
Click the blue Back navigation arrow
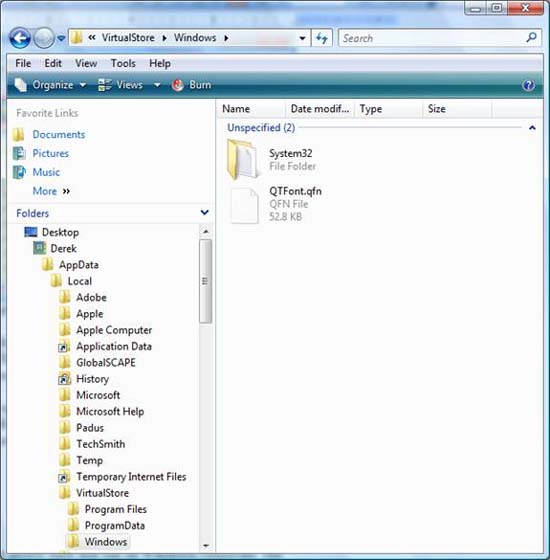pyautogui.click(x=20, y=38)
